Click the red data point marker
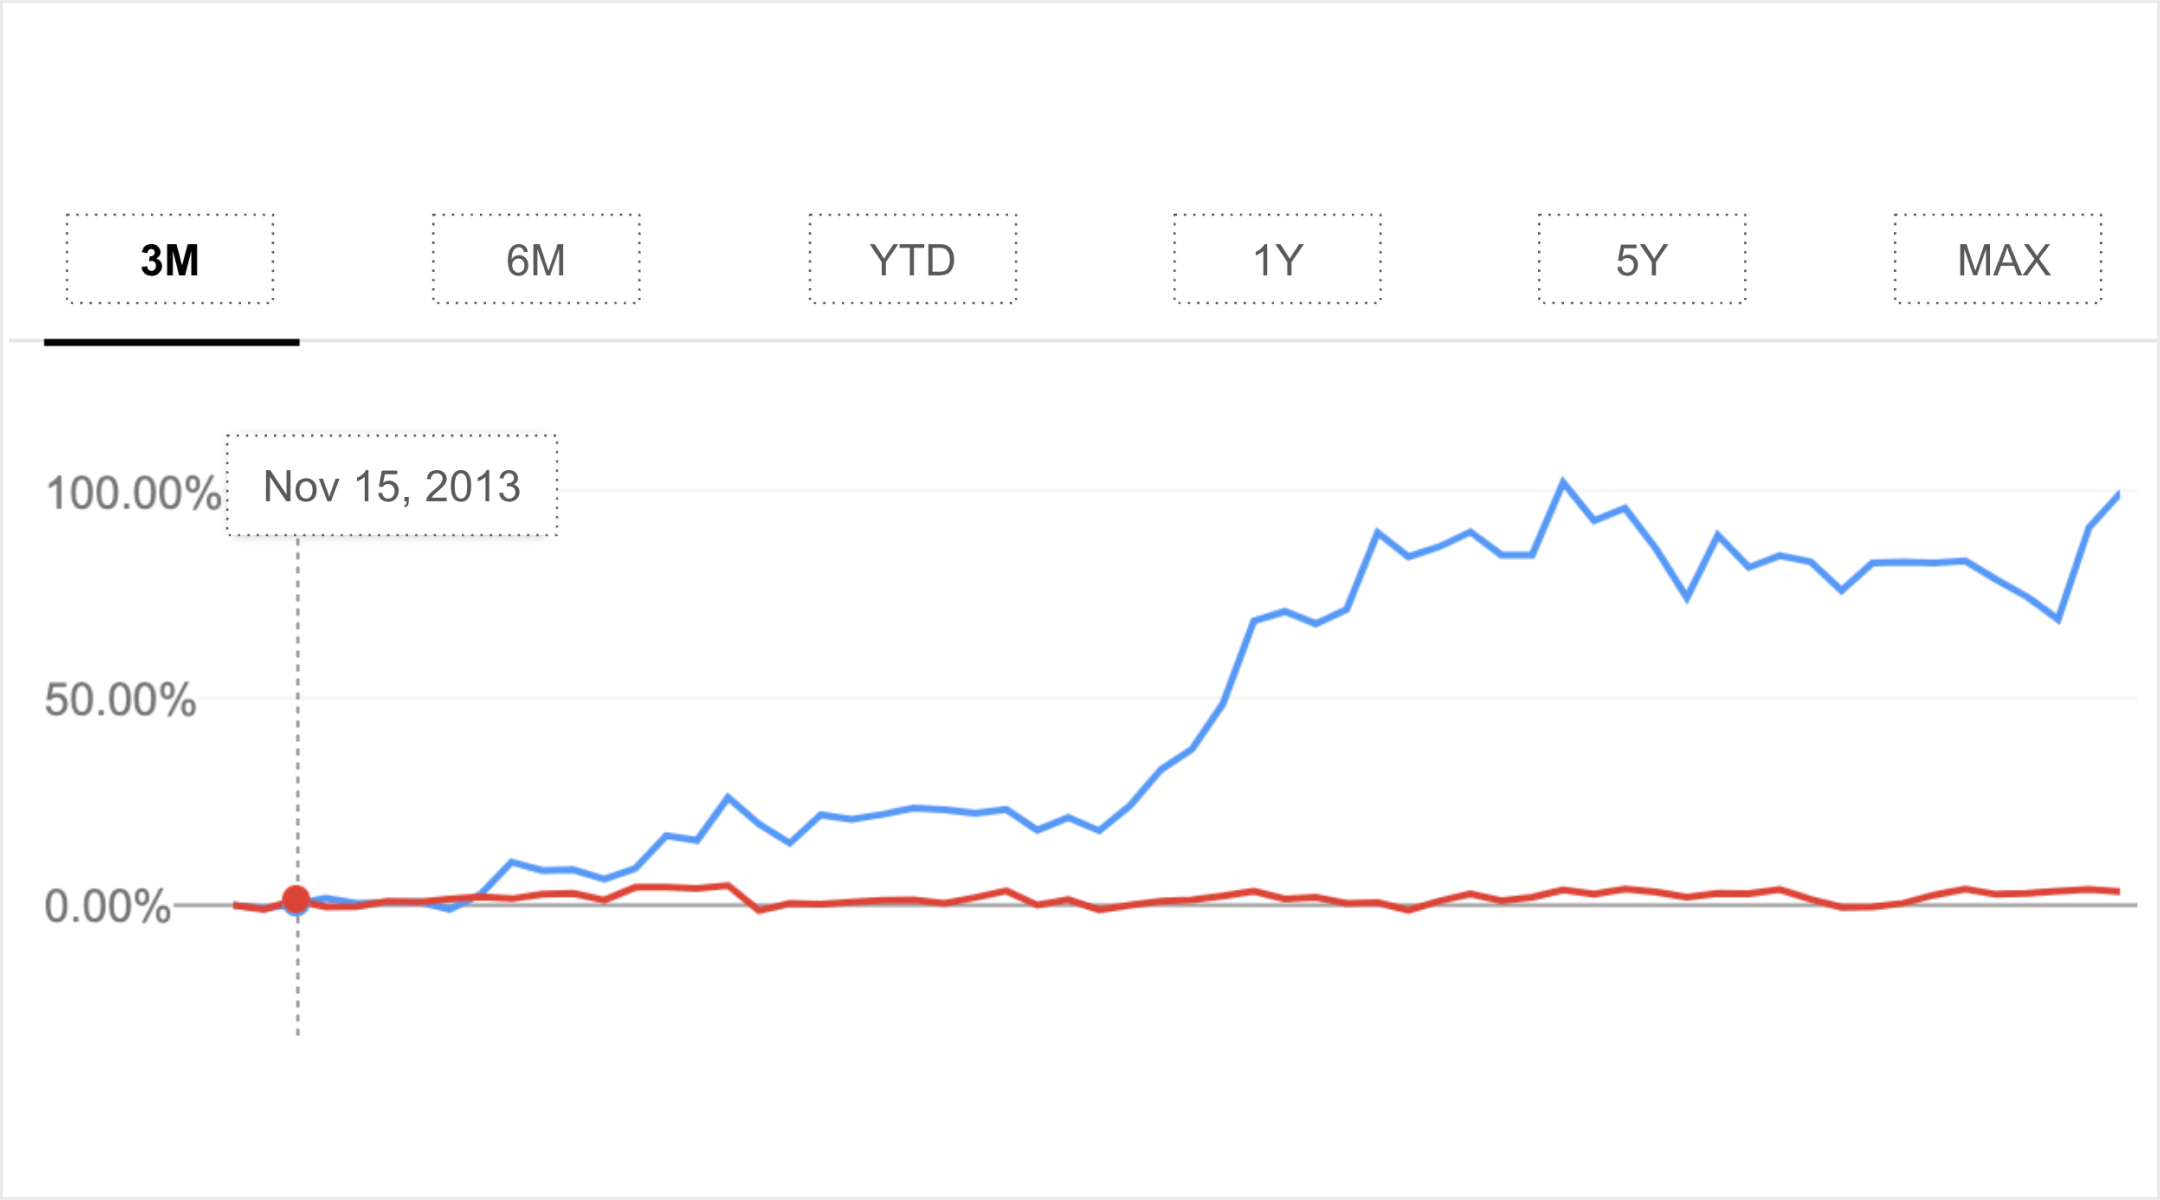The width and height of the screenshot is (2160, 1200). (x=296, y=900)
